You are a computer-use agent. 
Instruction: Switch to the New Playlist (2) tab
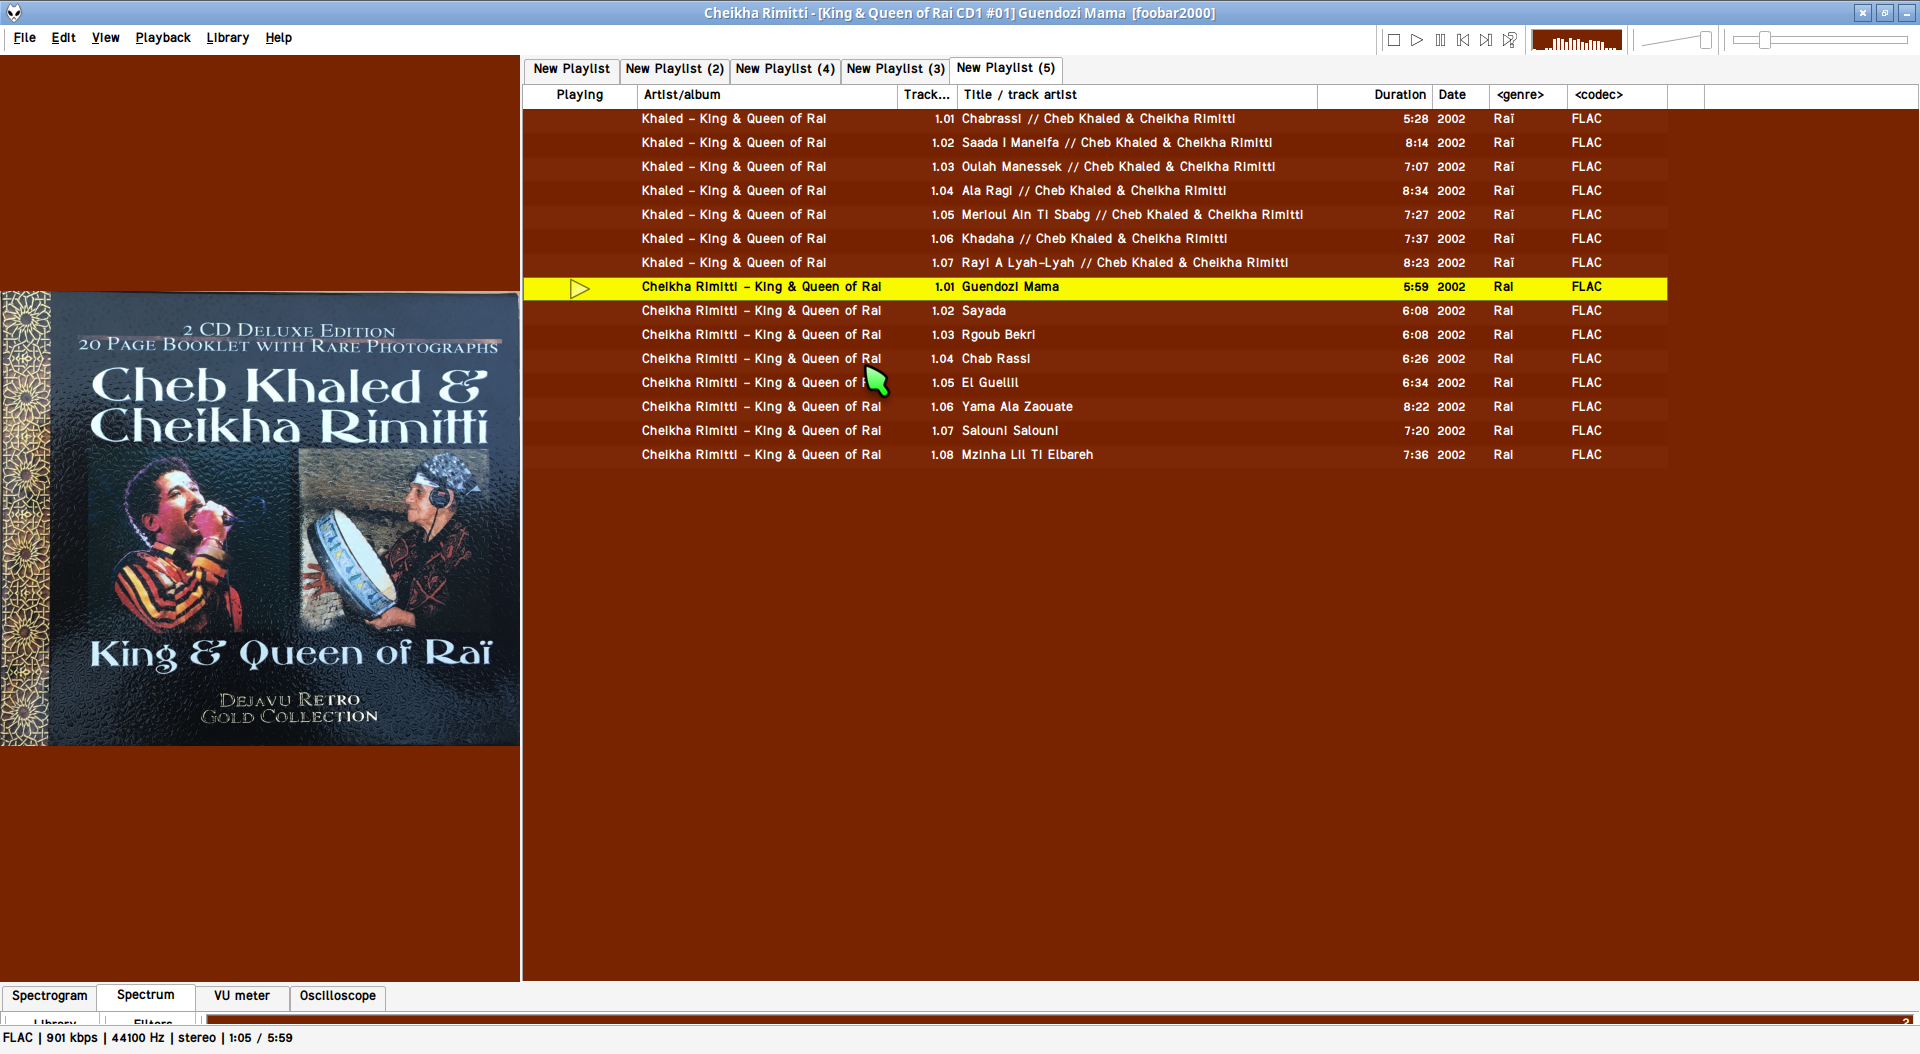674,69
